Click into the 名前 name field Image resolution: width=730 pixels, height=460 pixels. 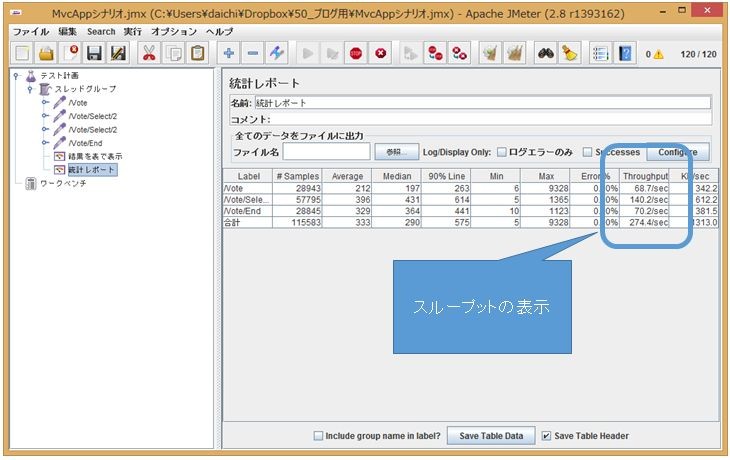[x=483, y=103]
